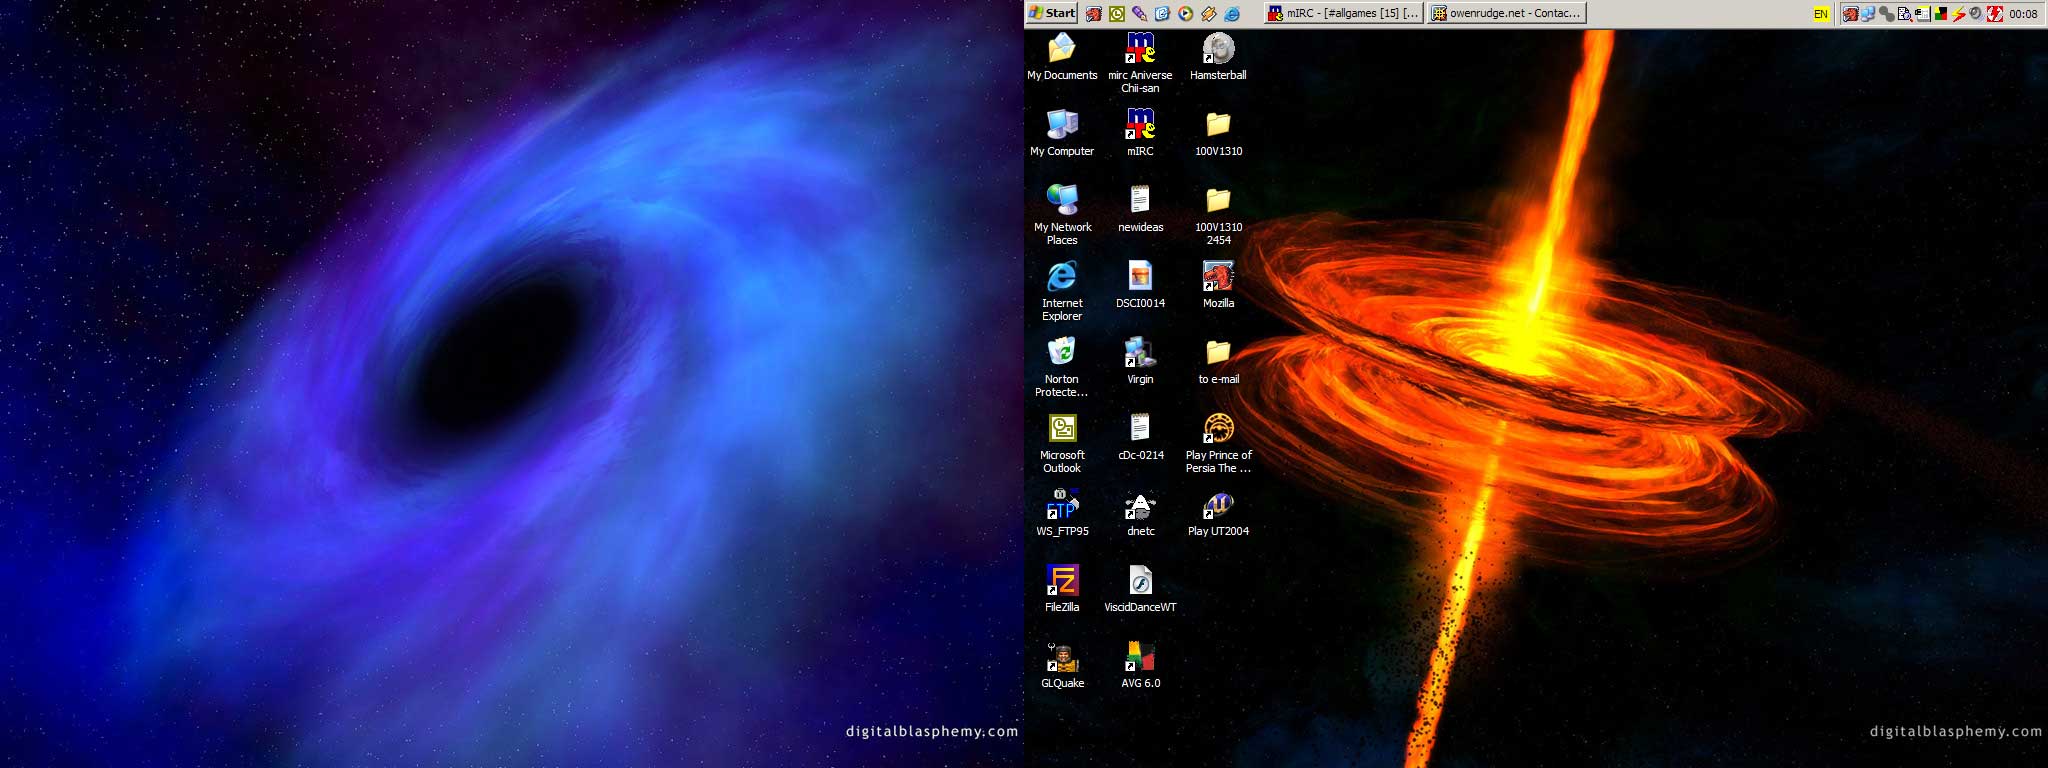This screenshot has height=768, width=2048.
Task: Select the WS_FTP95 desktop shortcut
Action: click(x=1062, y=505)
